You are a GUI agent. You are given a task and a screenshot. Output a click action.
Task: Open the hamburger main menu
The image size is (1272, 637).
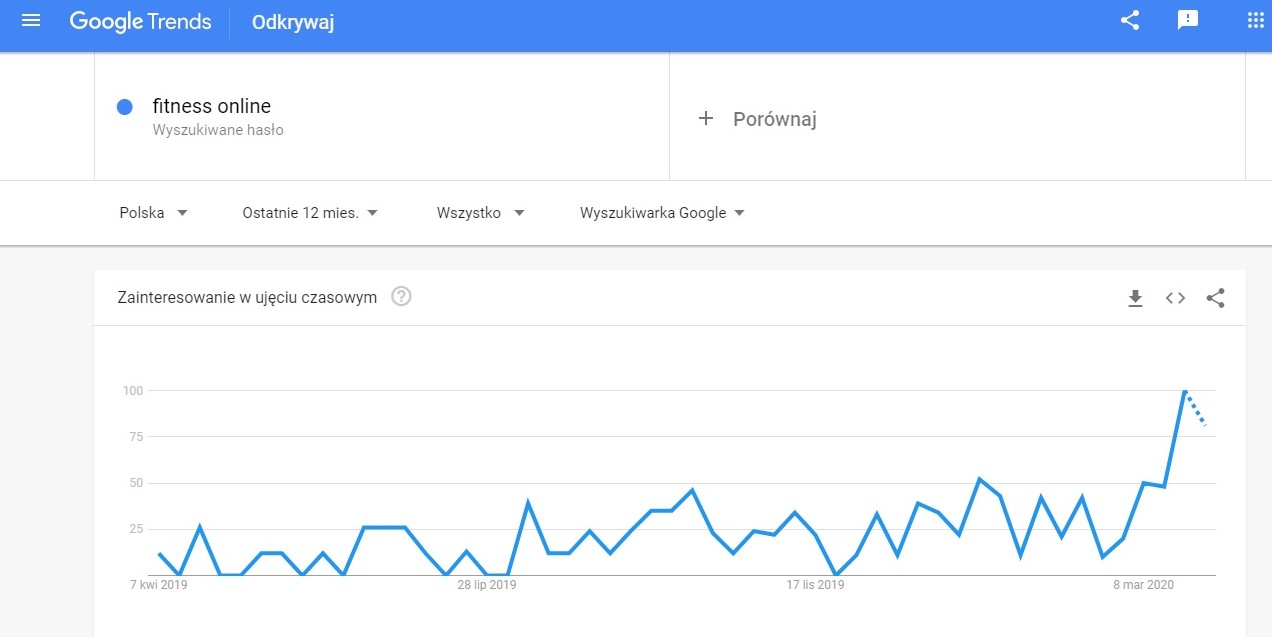(x=31, y=20)
